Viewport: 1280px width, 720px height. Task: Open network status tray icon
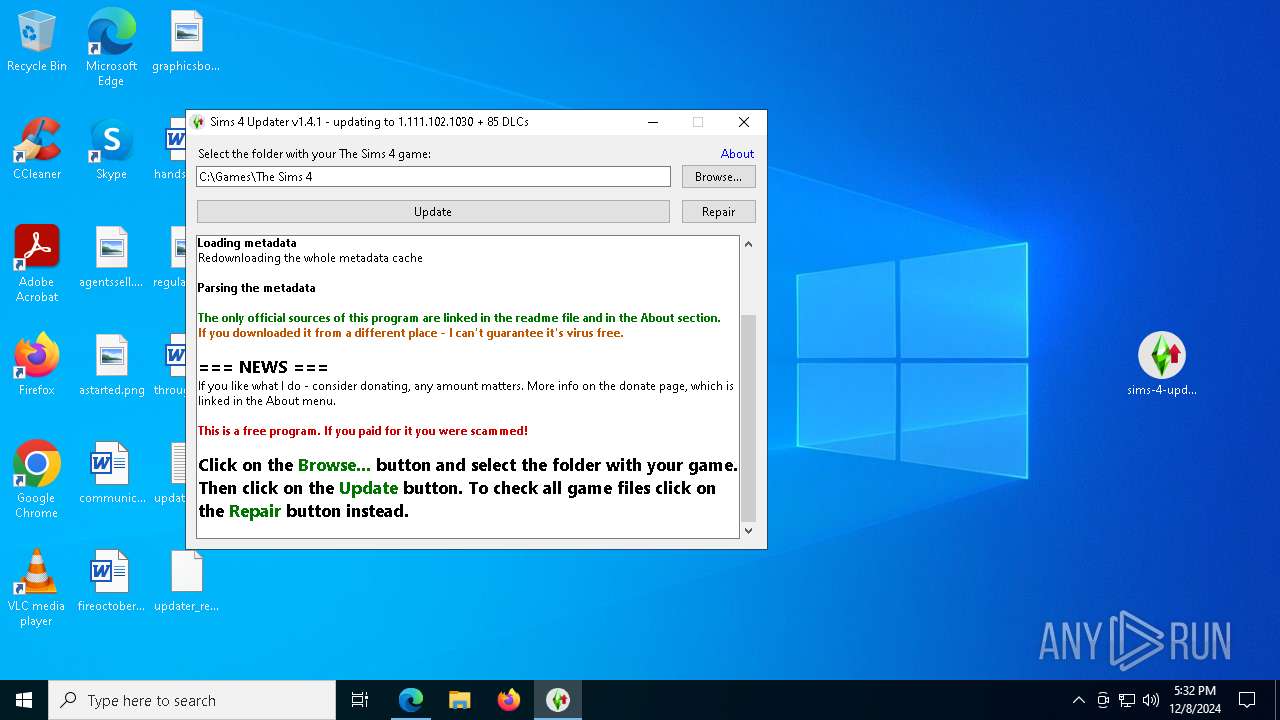click(x=1127, y=700)
